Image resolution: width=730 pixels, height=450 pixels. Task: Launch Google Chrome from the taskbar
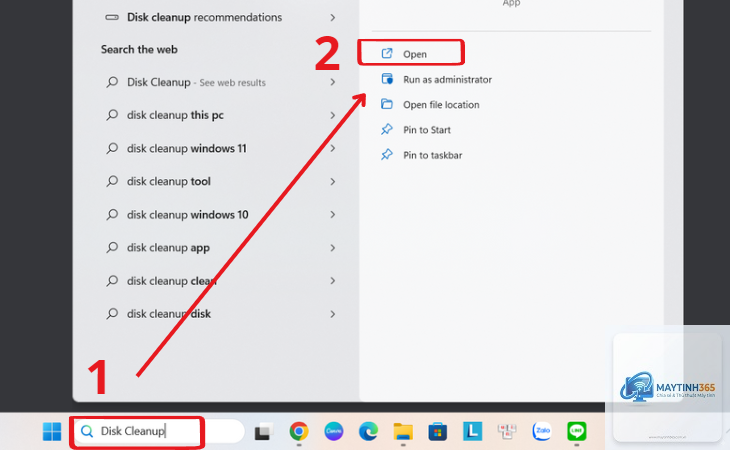coord(299,431)
